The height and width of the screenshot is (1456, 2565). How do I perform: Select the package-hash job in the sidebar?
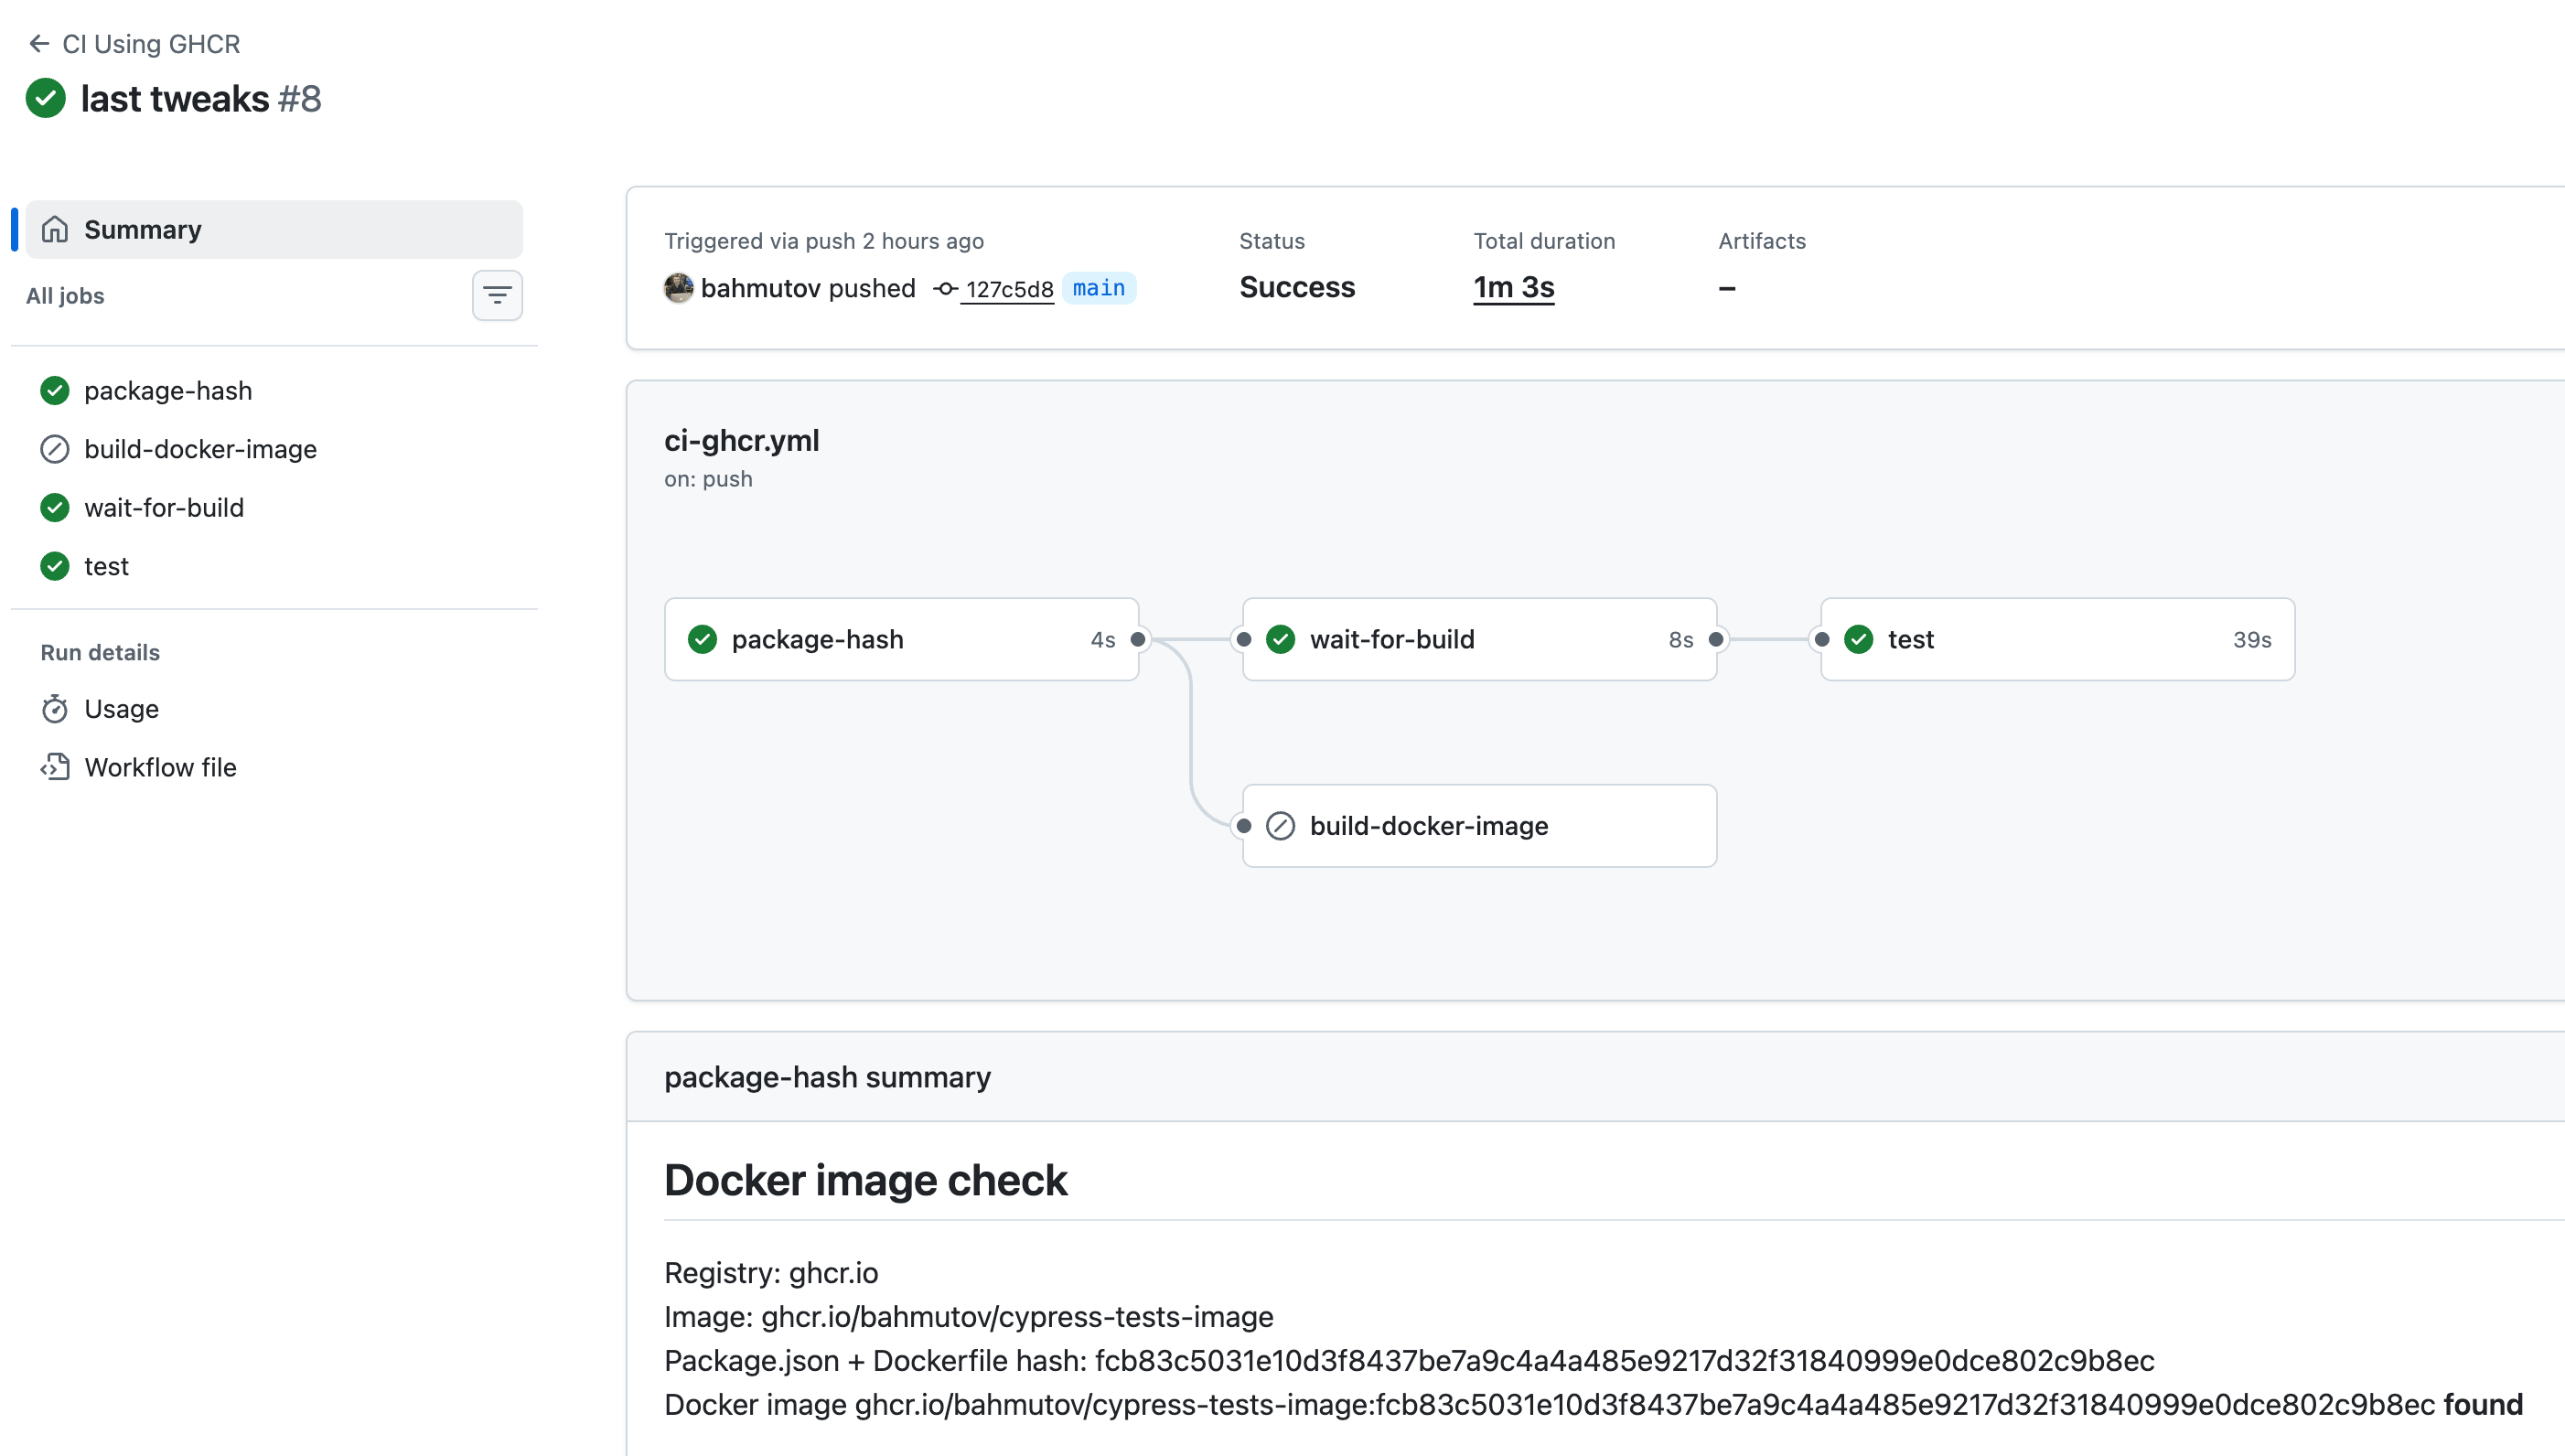tap(167, 390)
